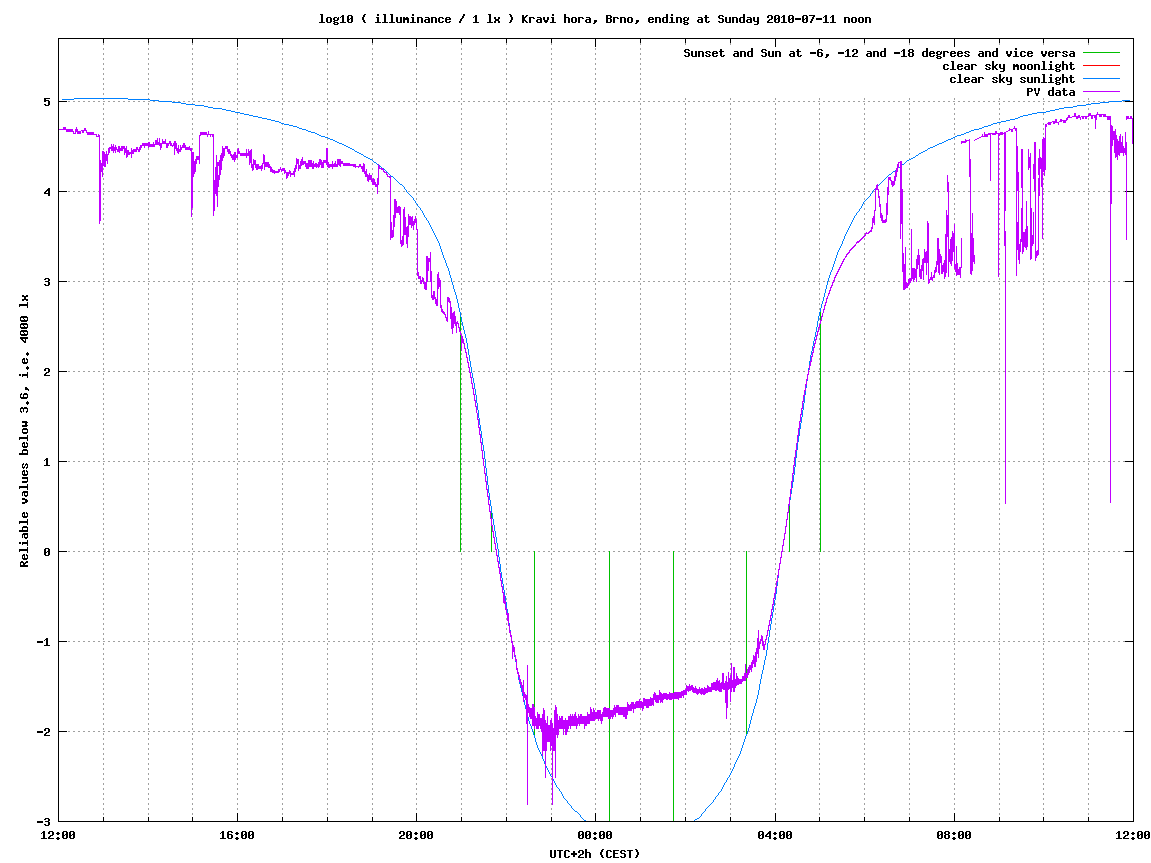Click the green vertical marker just after 00:00
This screenshot has width=1151, height=863.
pyautogui.click(x=609, y=686)
